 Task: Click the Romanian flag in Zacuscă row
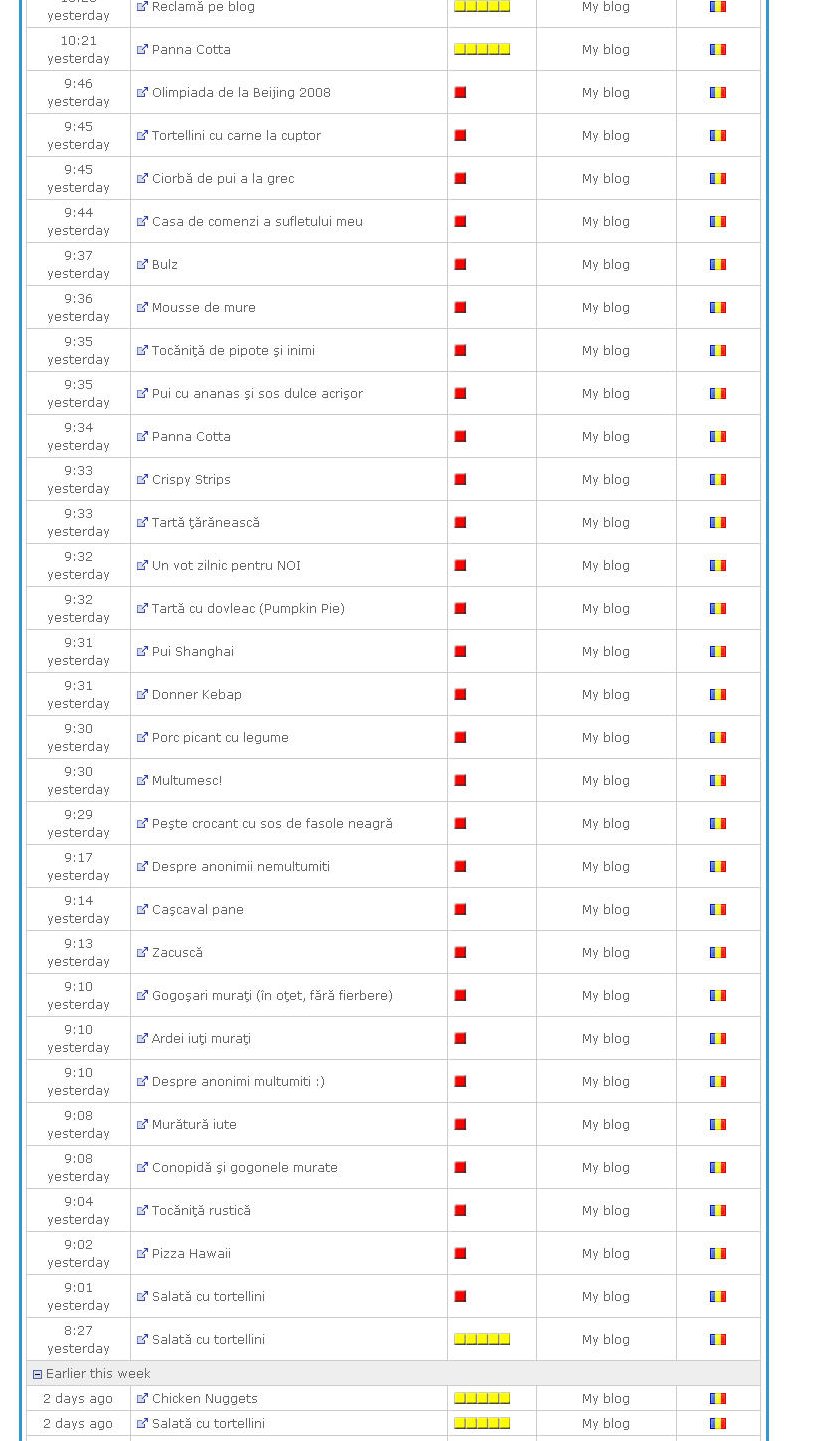(717, 953)
